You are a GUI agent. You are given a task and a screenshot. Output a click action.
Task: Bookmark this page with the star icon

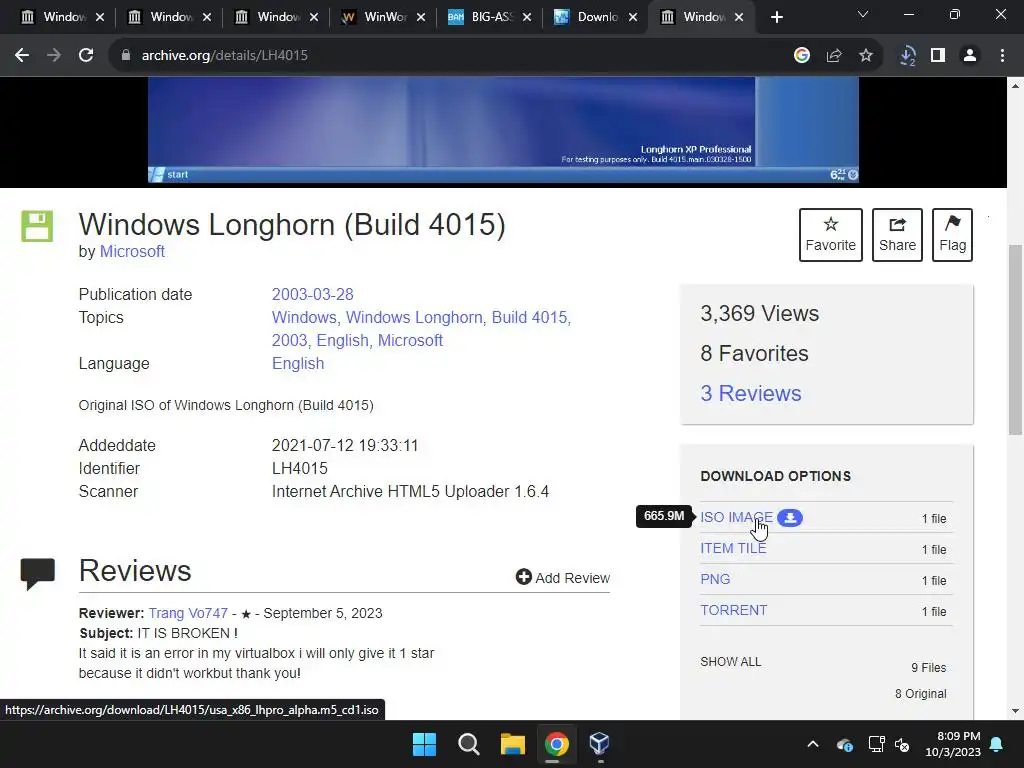(x=866, y=56)
